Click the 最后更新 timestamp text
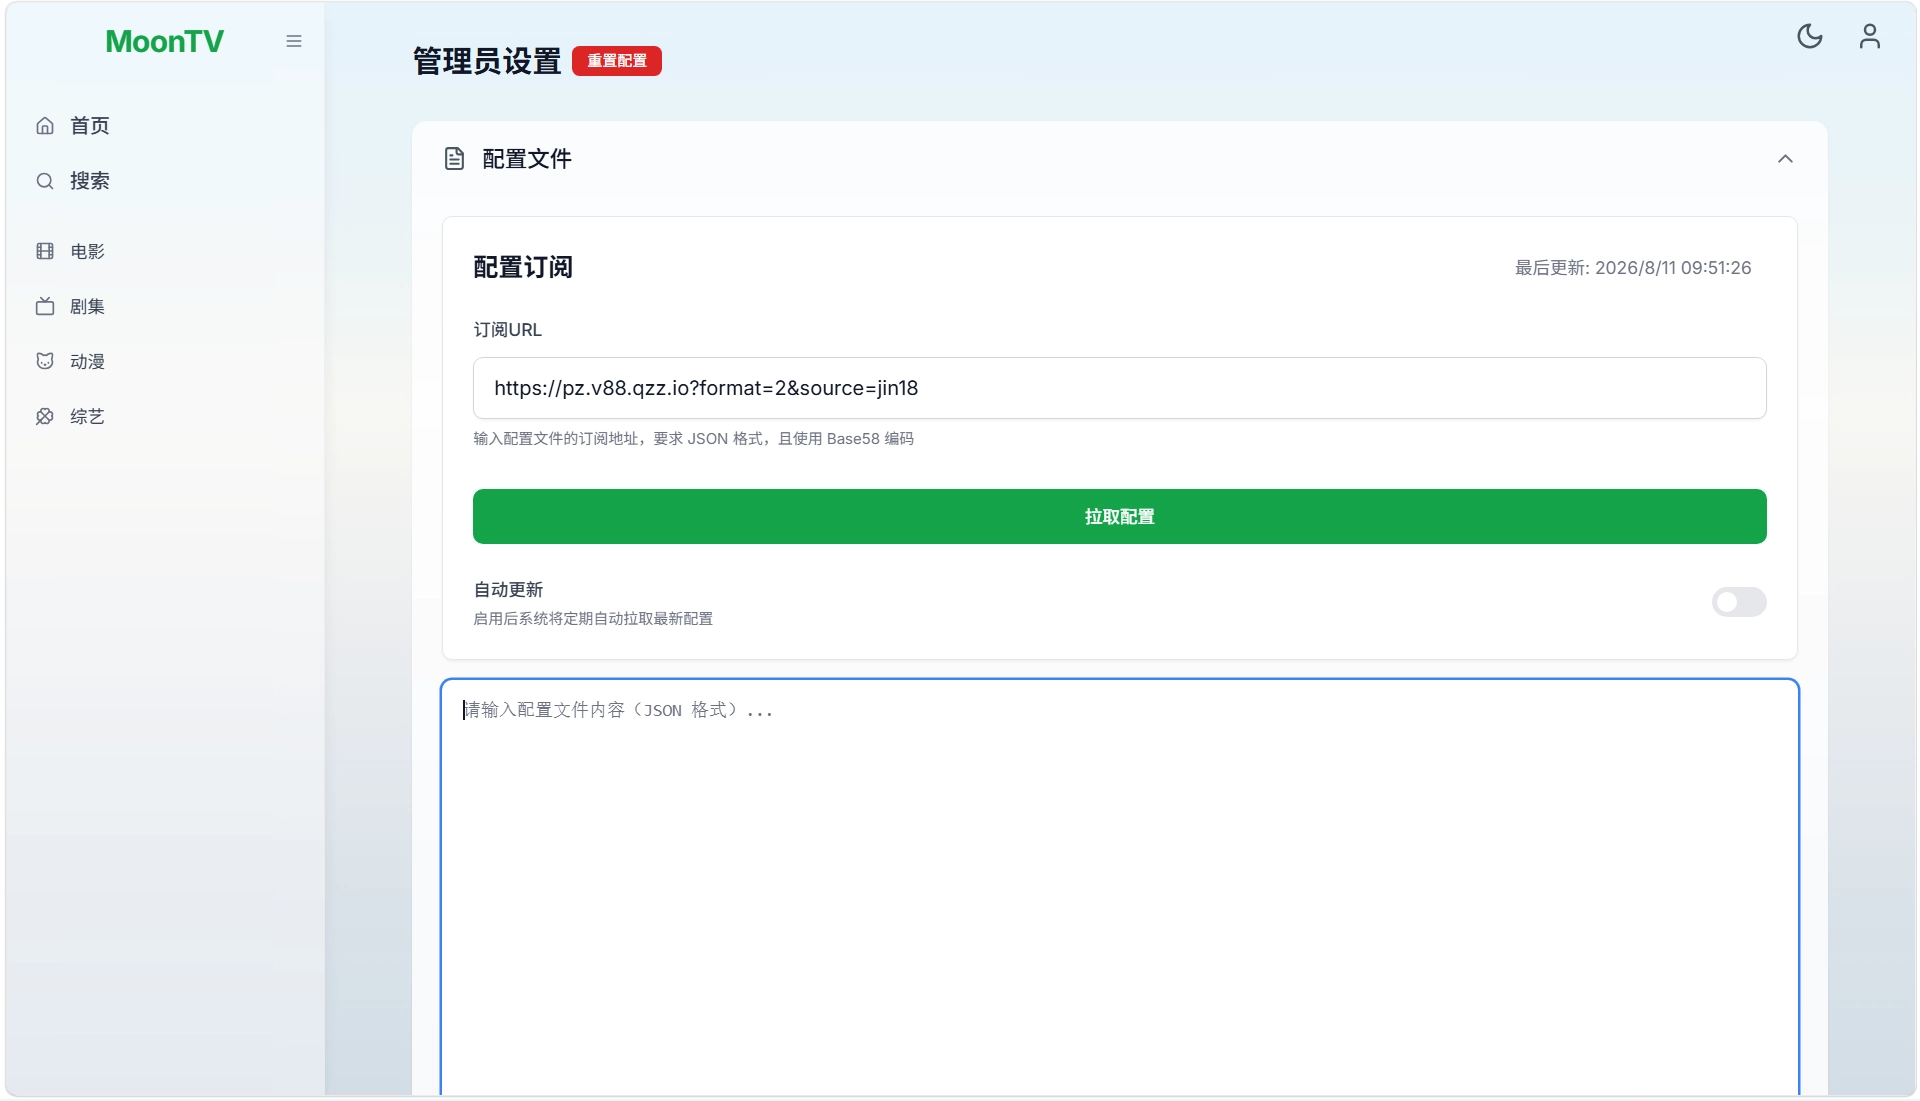Viewport: 1920px width, 1101px height. click(1632, 268)
